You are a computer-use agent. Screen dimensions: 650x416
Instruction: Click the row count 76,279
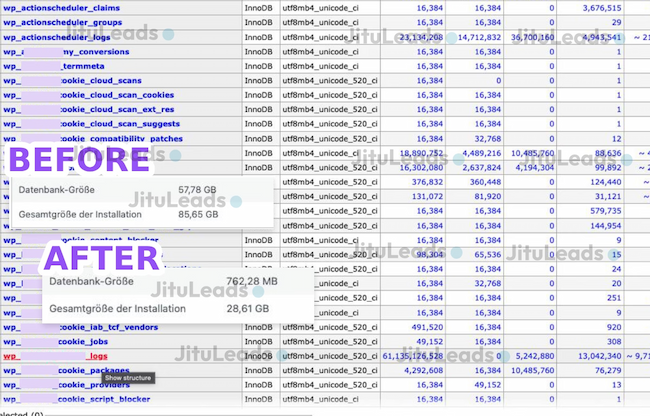(608, 370)
